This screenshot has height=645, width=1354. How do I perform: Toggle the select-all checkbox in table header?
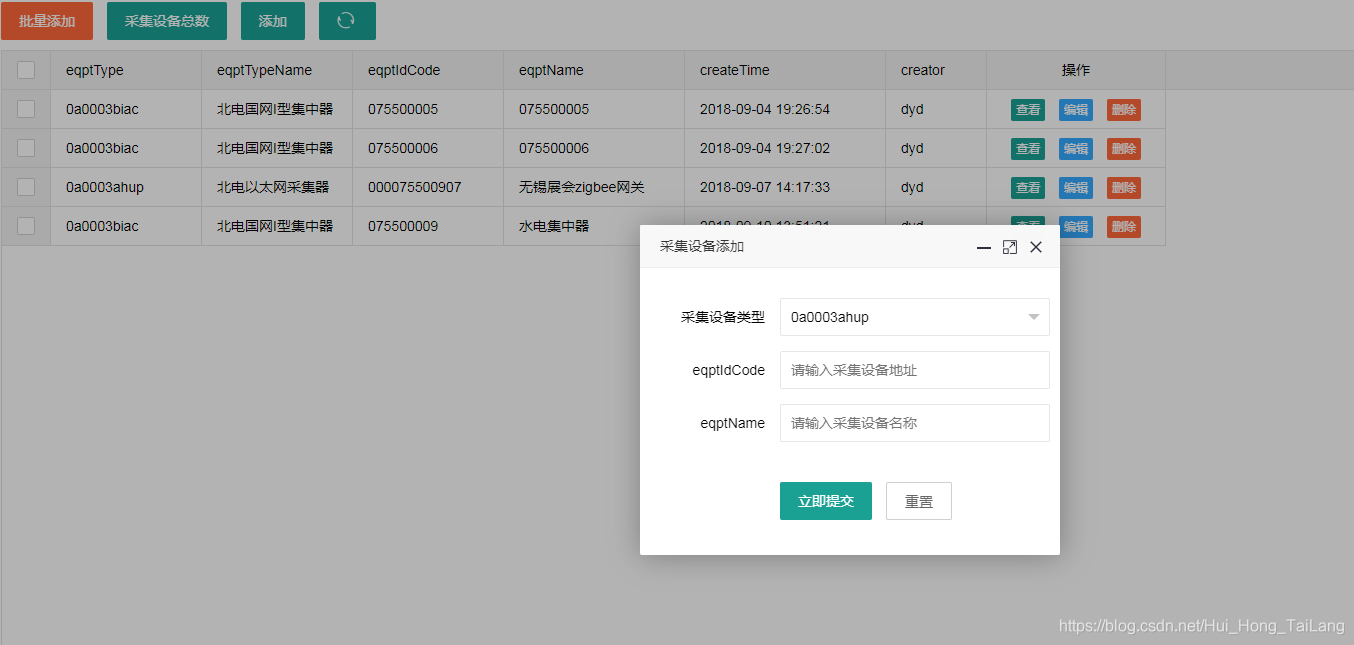tap(26, 70)
